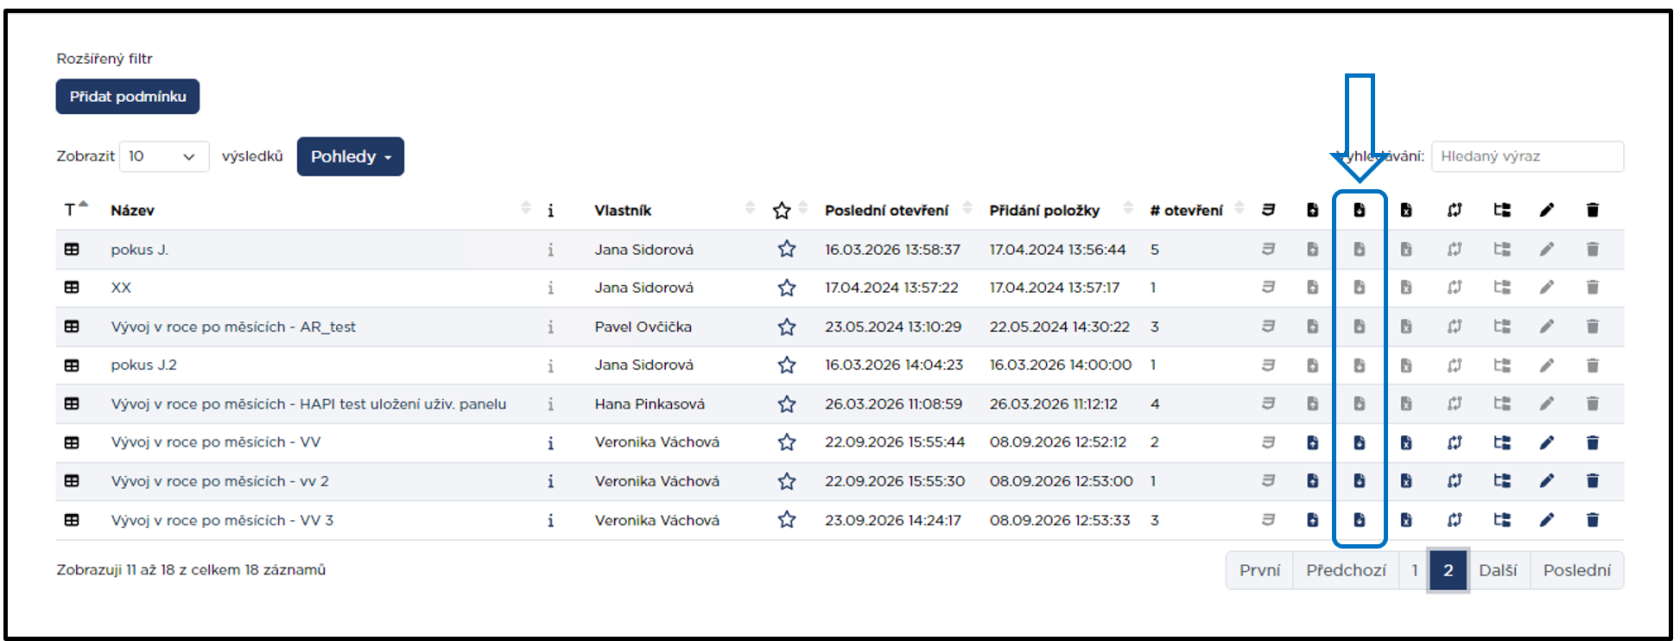Click the Další pagination button
The height and width of the screenshot is (641, 1680).
(1498, 570)
